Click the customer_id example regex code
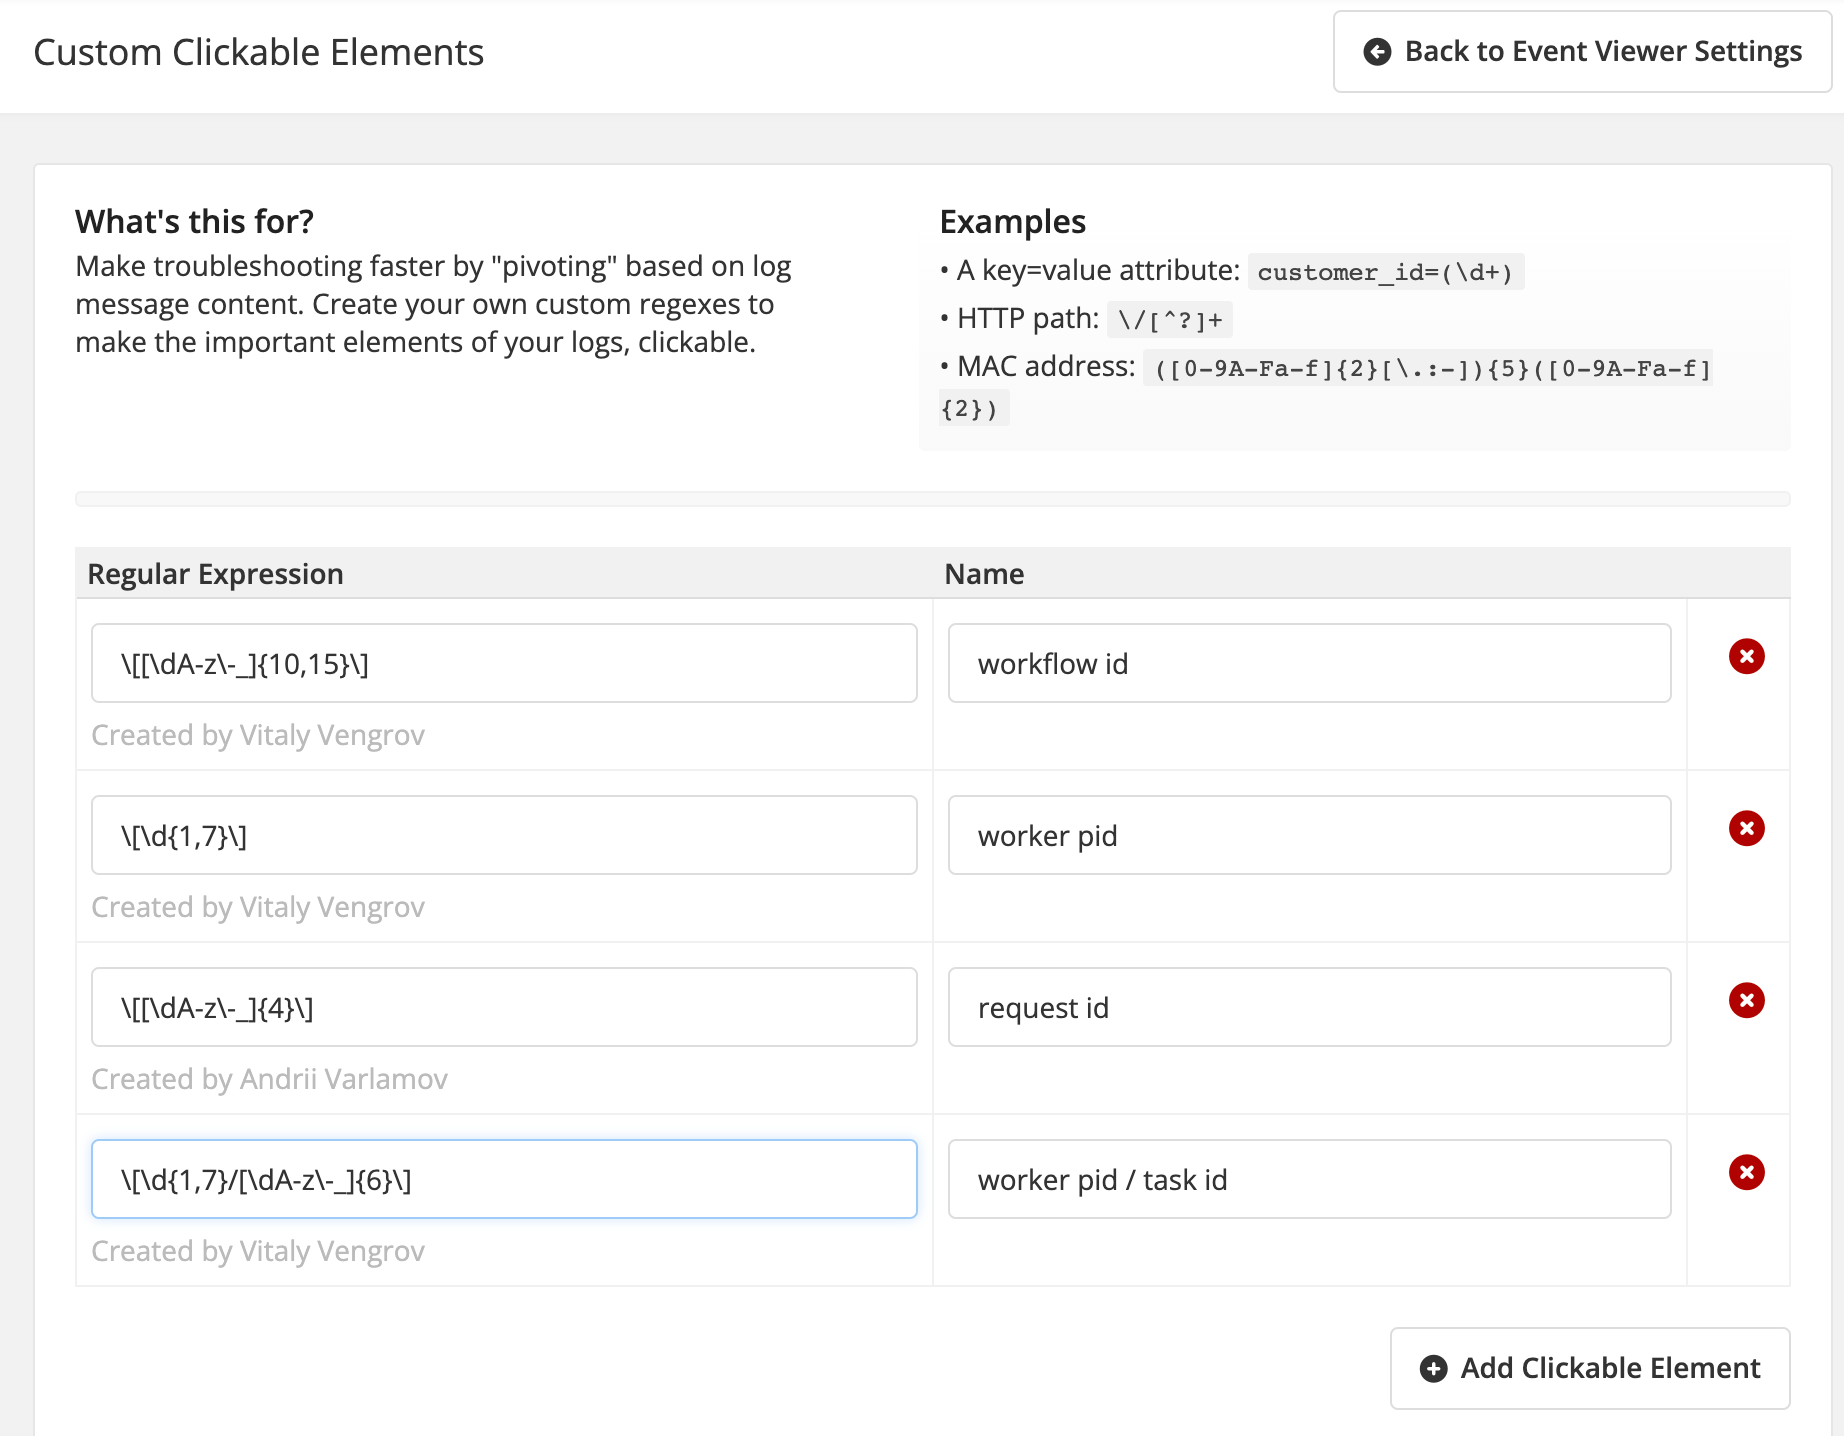 pyautogui.click(x=1385, y=272)
